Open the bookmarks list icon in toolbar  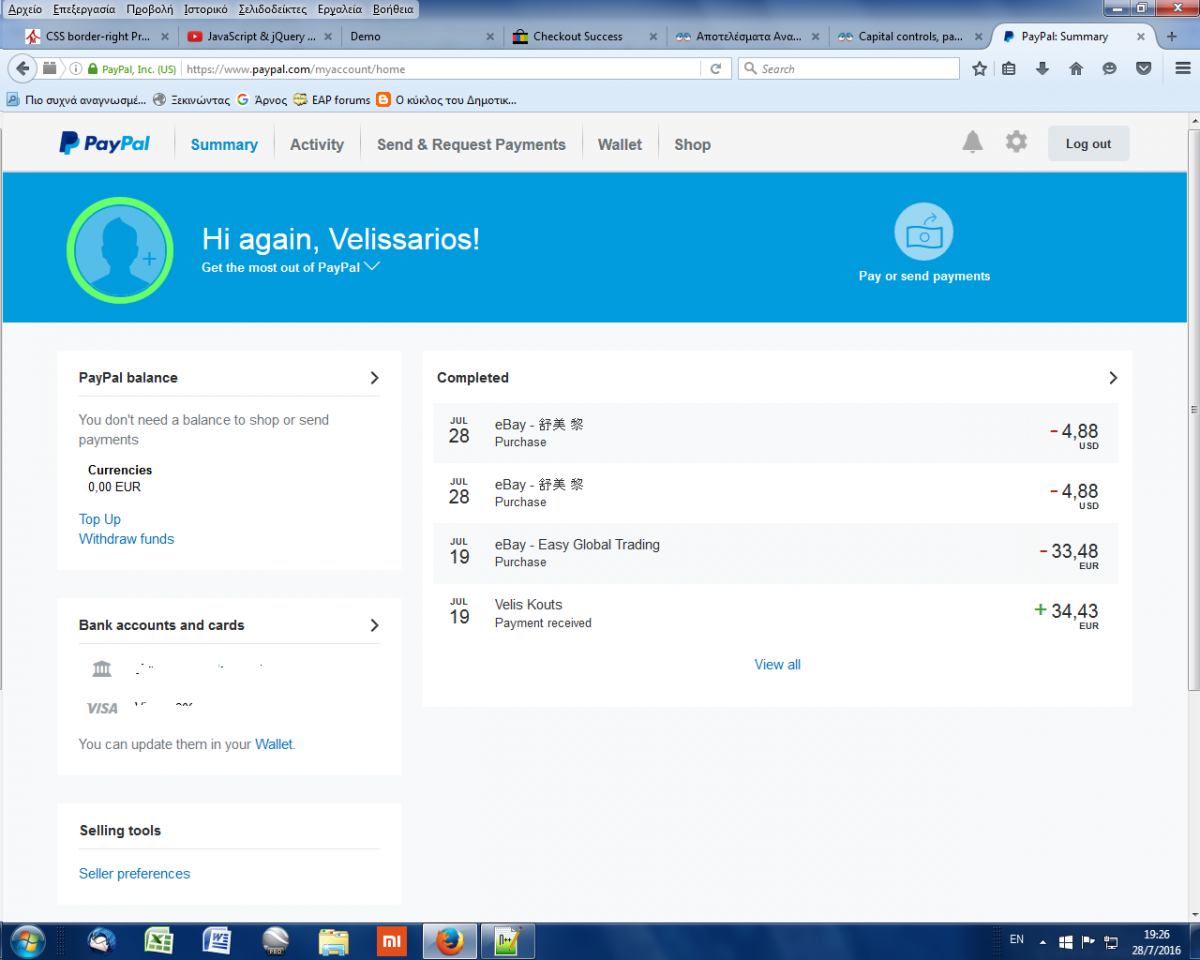click(1009, 69)
